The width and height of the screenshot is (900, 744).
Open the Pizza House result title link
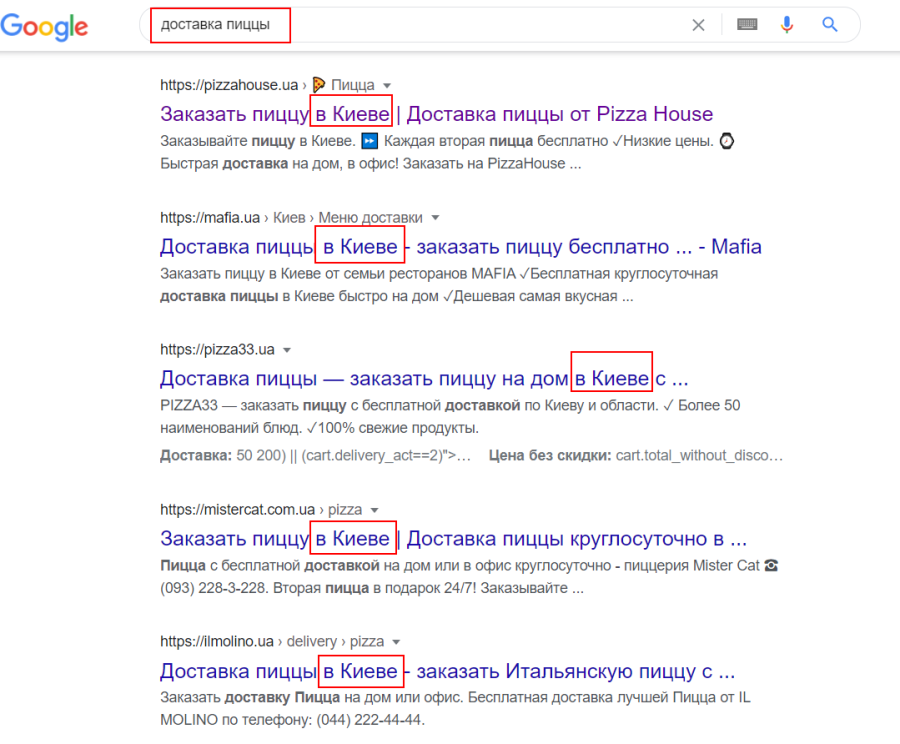coord(436,114)
